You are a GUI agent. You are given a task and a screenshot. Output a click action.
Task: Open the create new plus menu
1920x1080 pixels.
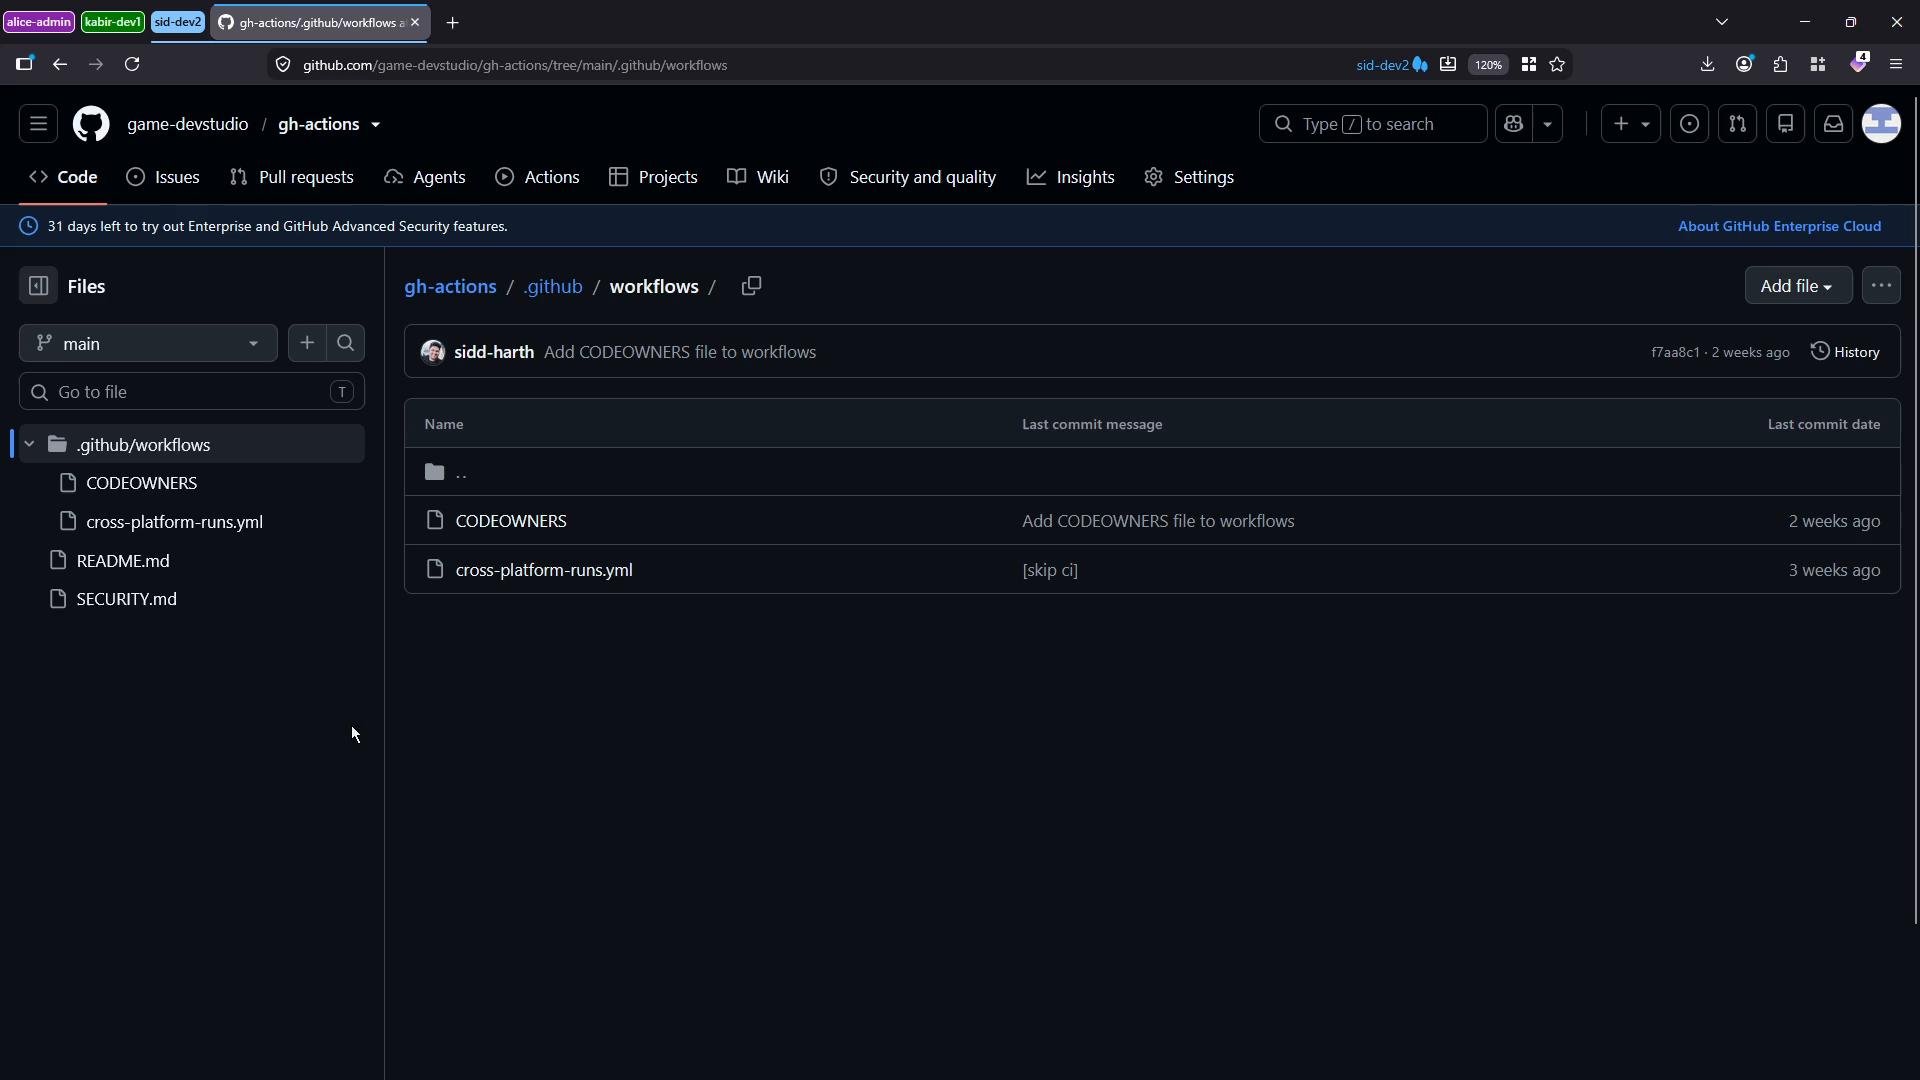1631,124
